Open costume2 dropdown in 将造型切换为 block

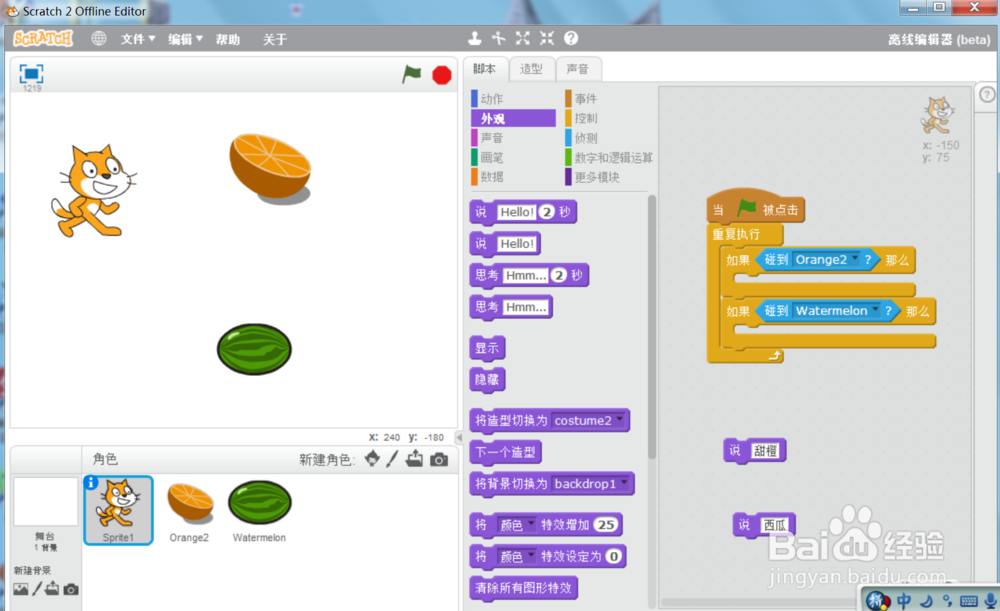pyautogui.click(x=619, y=420)
